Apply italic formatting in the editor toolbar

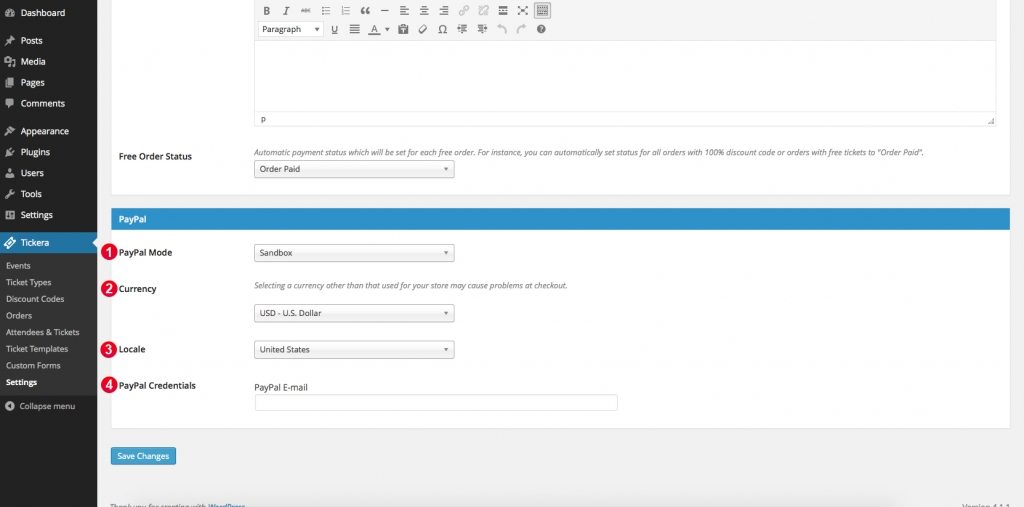[x=286, y=11]
